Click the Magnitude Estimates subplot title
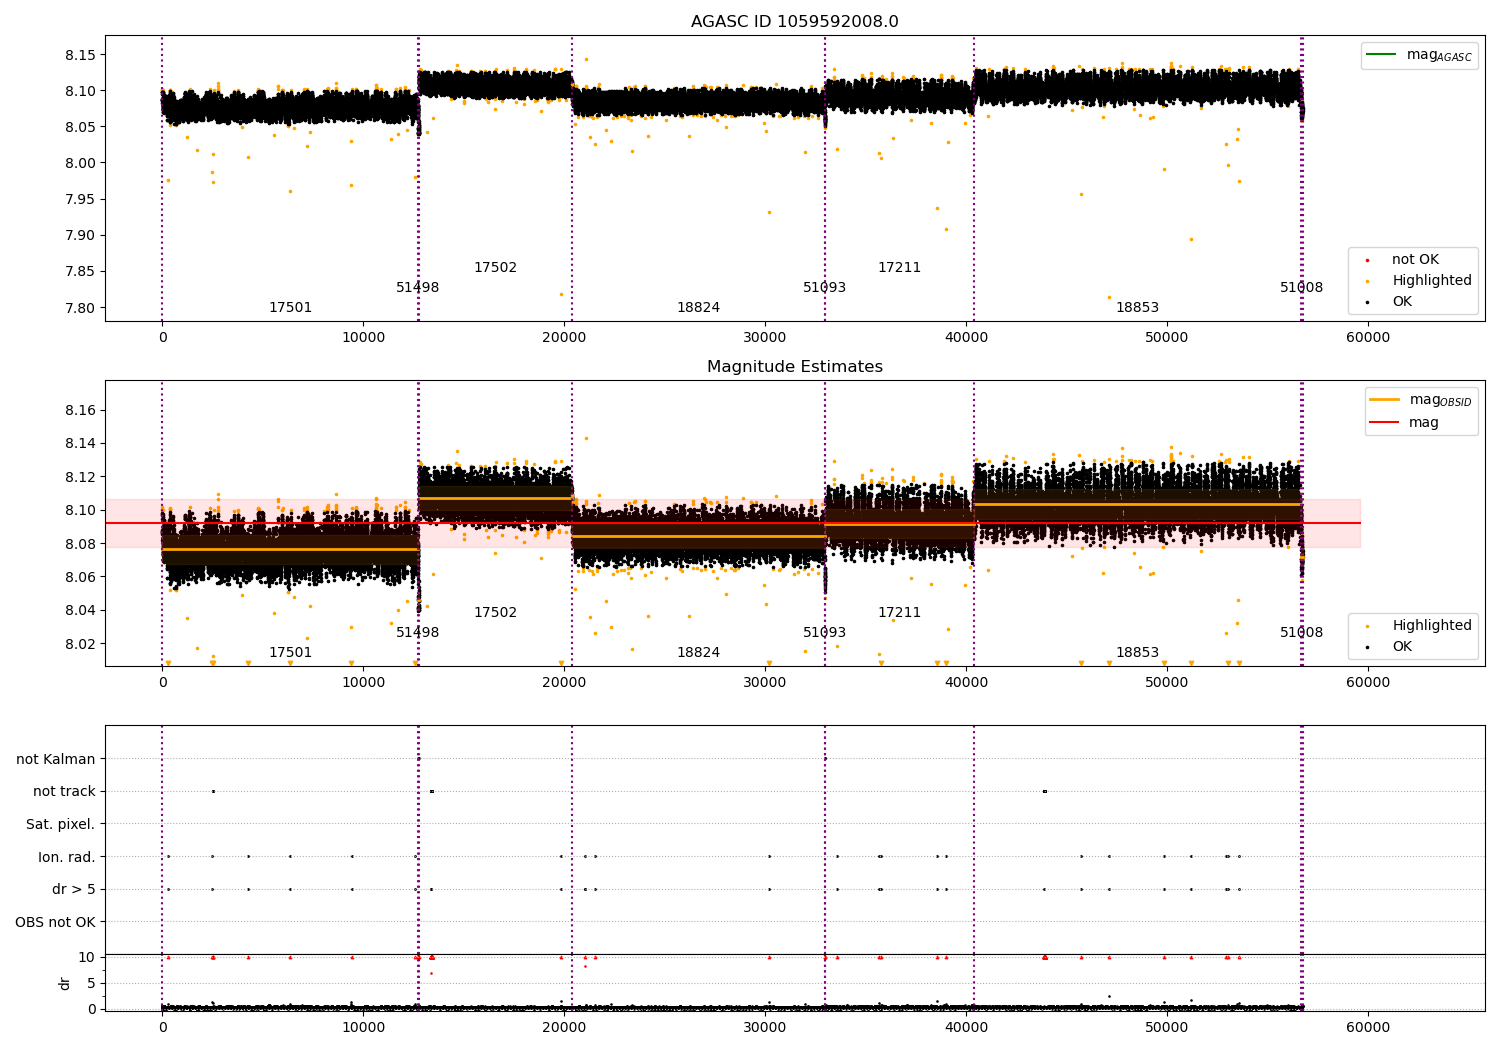Screen dimensions: 1500x1050 point(795,367)
